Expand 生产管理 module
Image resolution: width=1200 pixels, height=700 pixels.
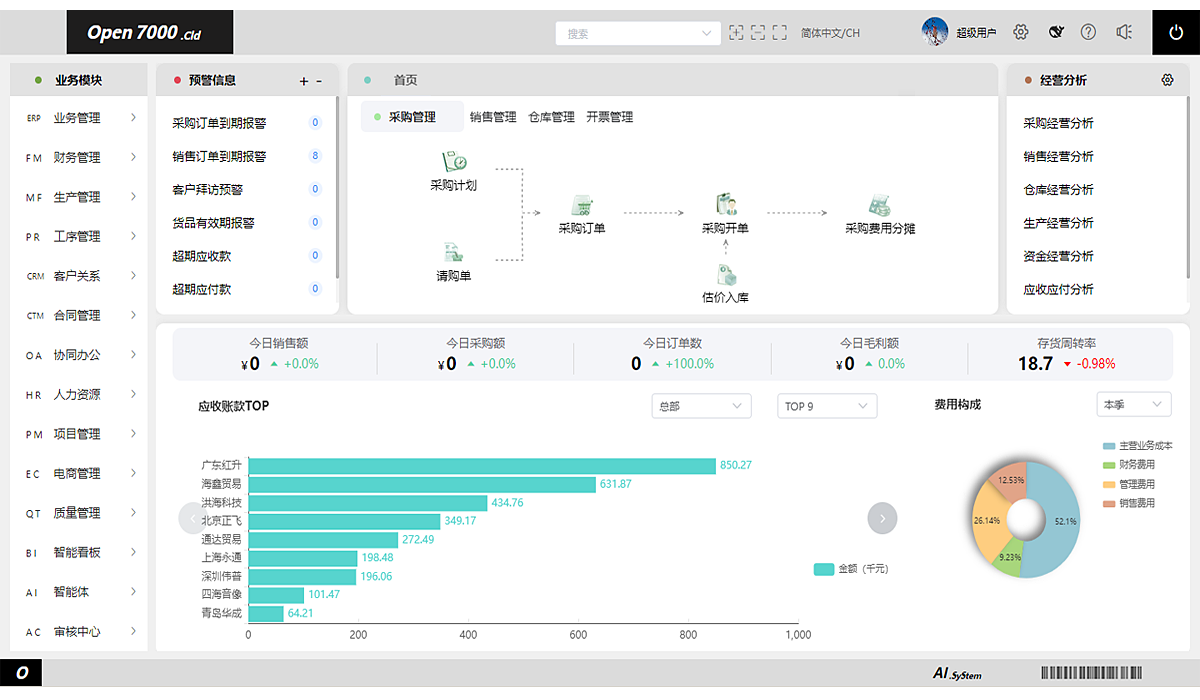(79, 197)
